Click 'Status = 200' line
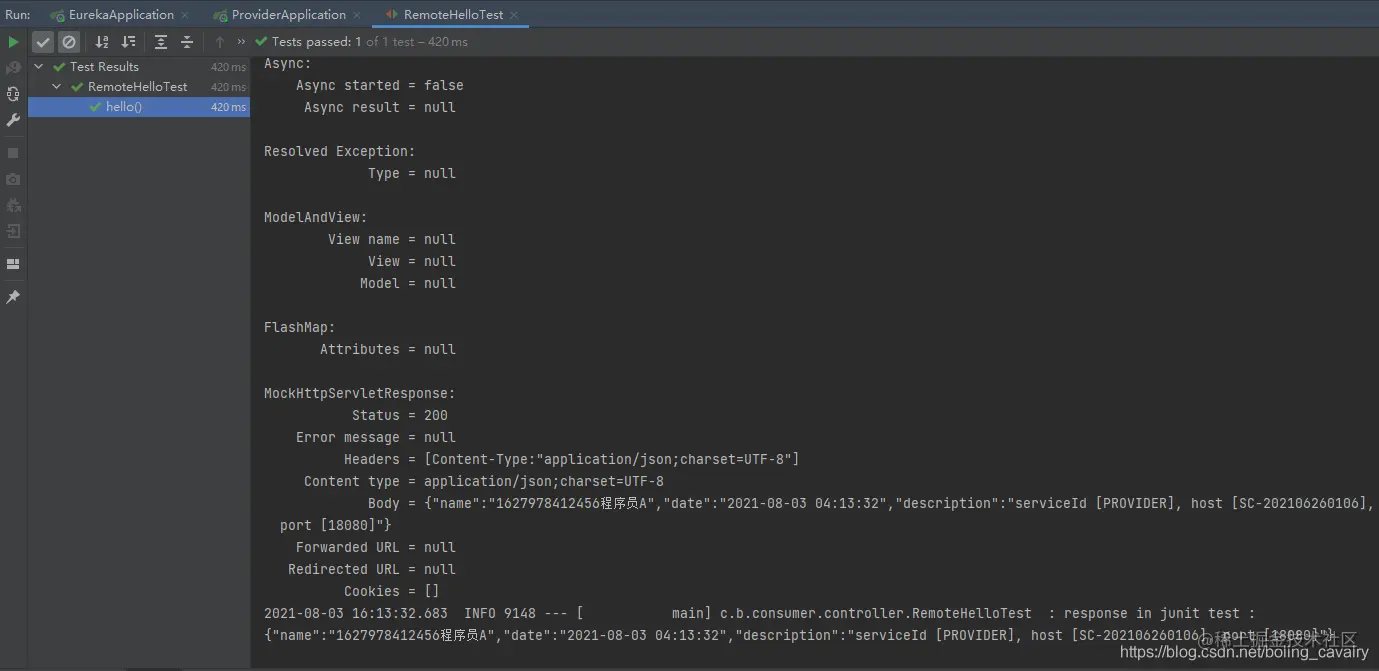1379x671 pixels. click(x=400, y=415)
